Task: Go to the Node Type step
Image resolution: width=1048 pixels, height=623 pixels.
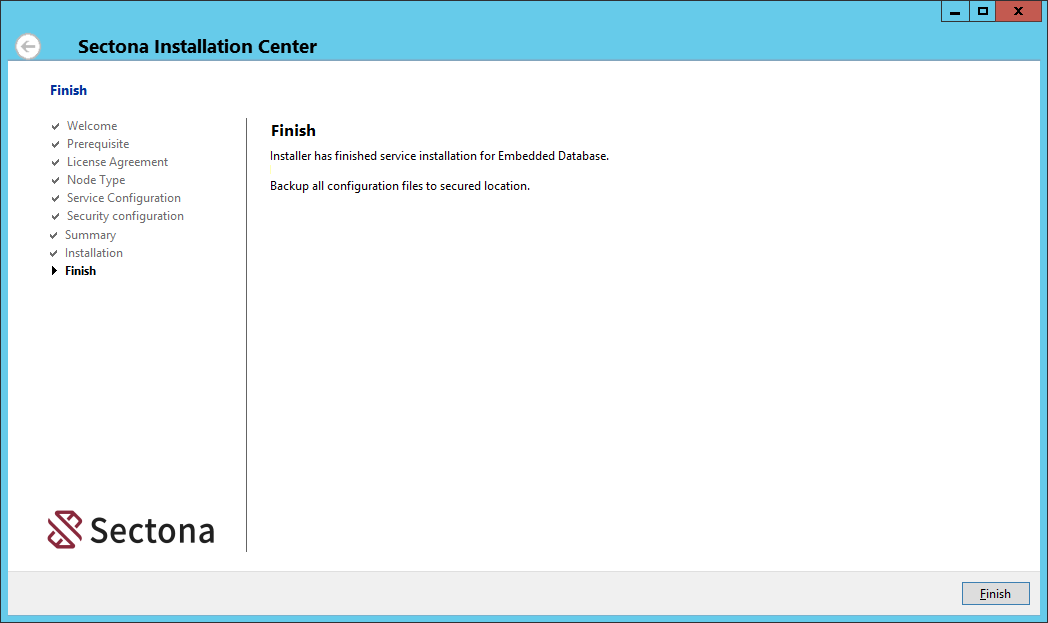Action: (x=96, y=180)
